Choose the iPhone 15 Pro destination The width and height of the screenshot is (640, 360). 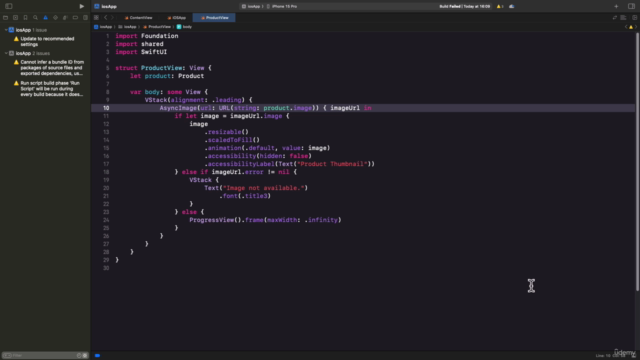pos(282,6)
